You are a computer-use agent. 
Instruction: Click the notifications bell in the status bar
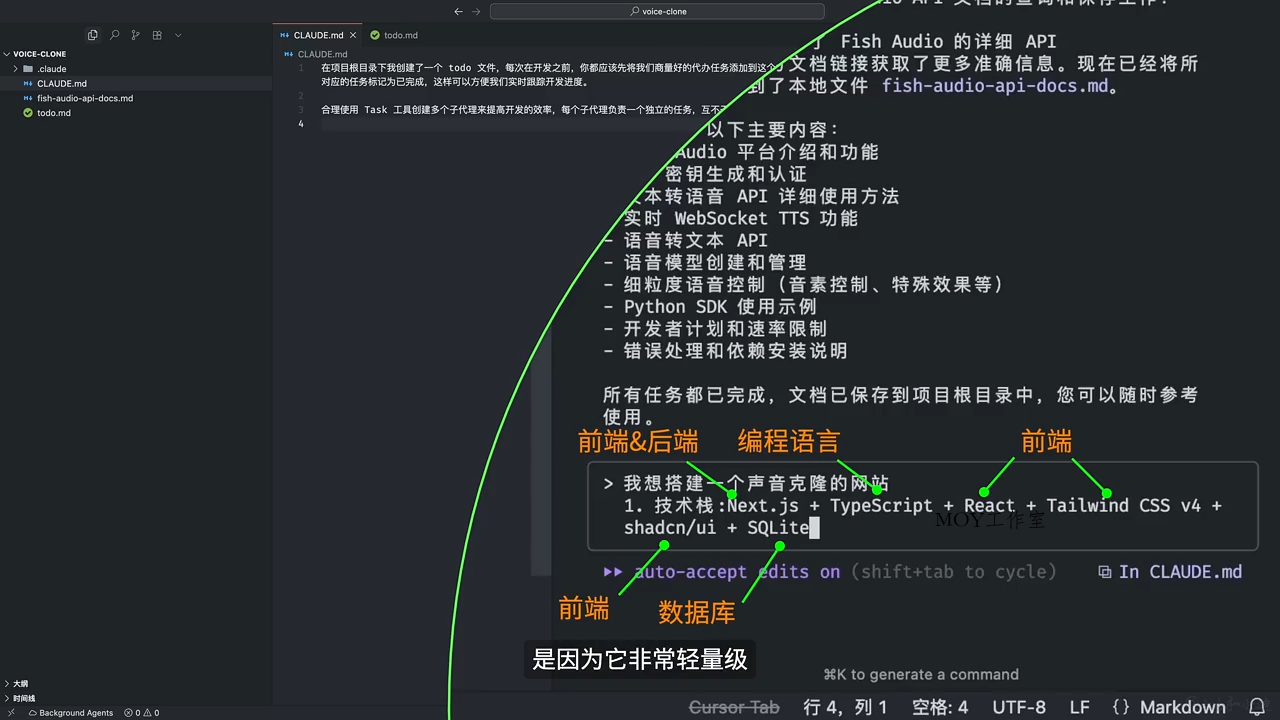point(1258,707)
